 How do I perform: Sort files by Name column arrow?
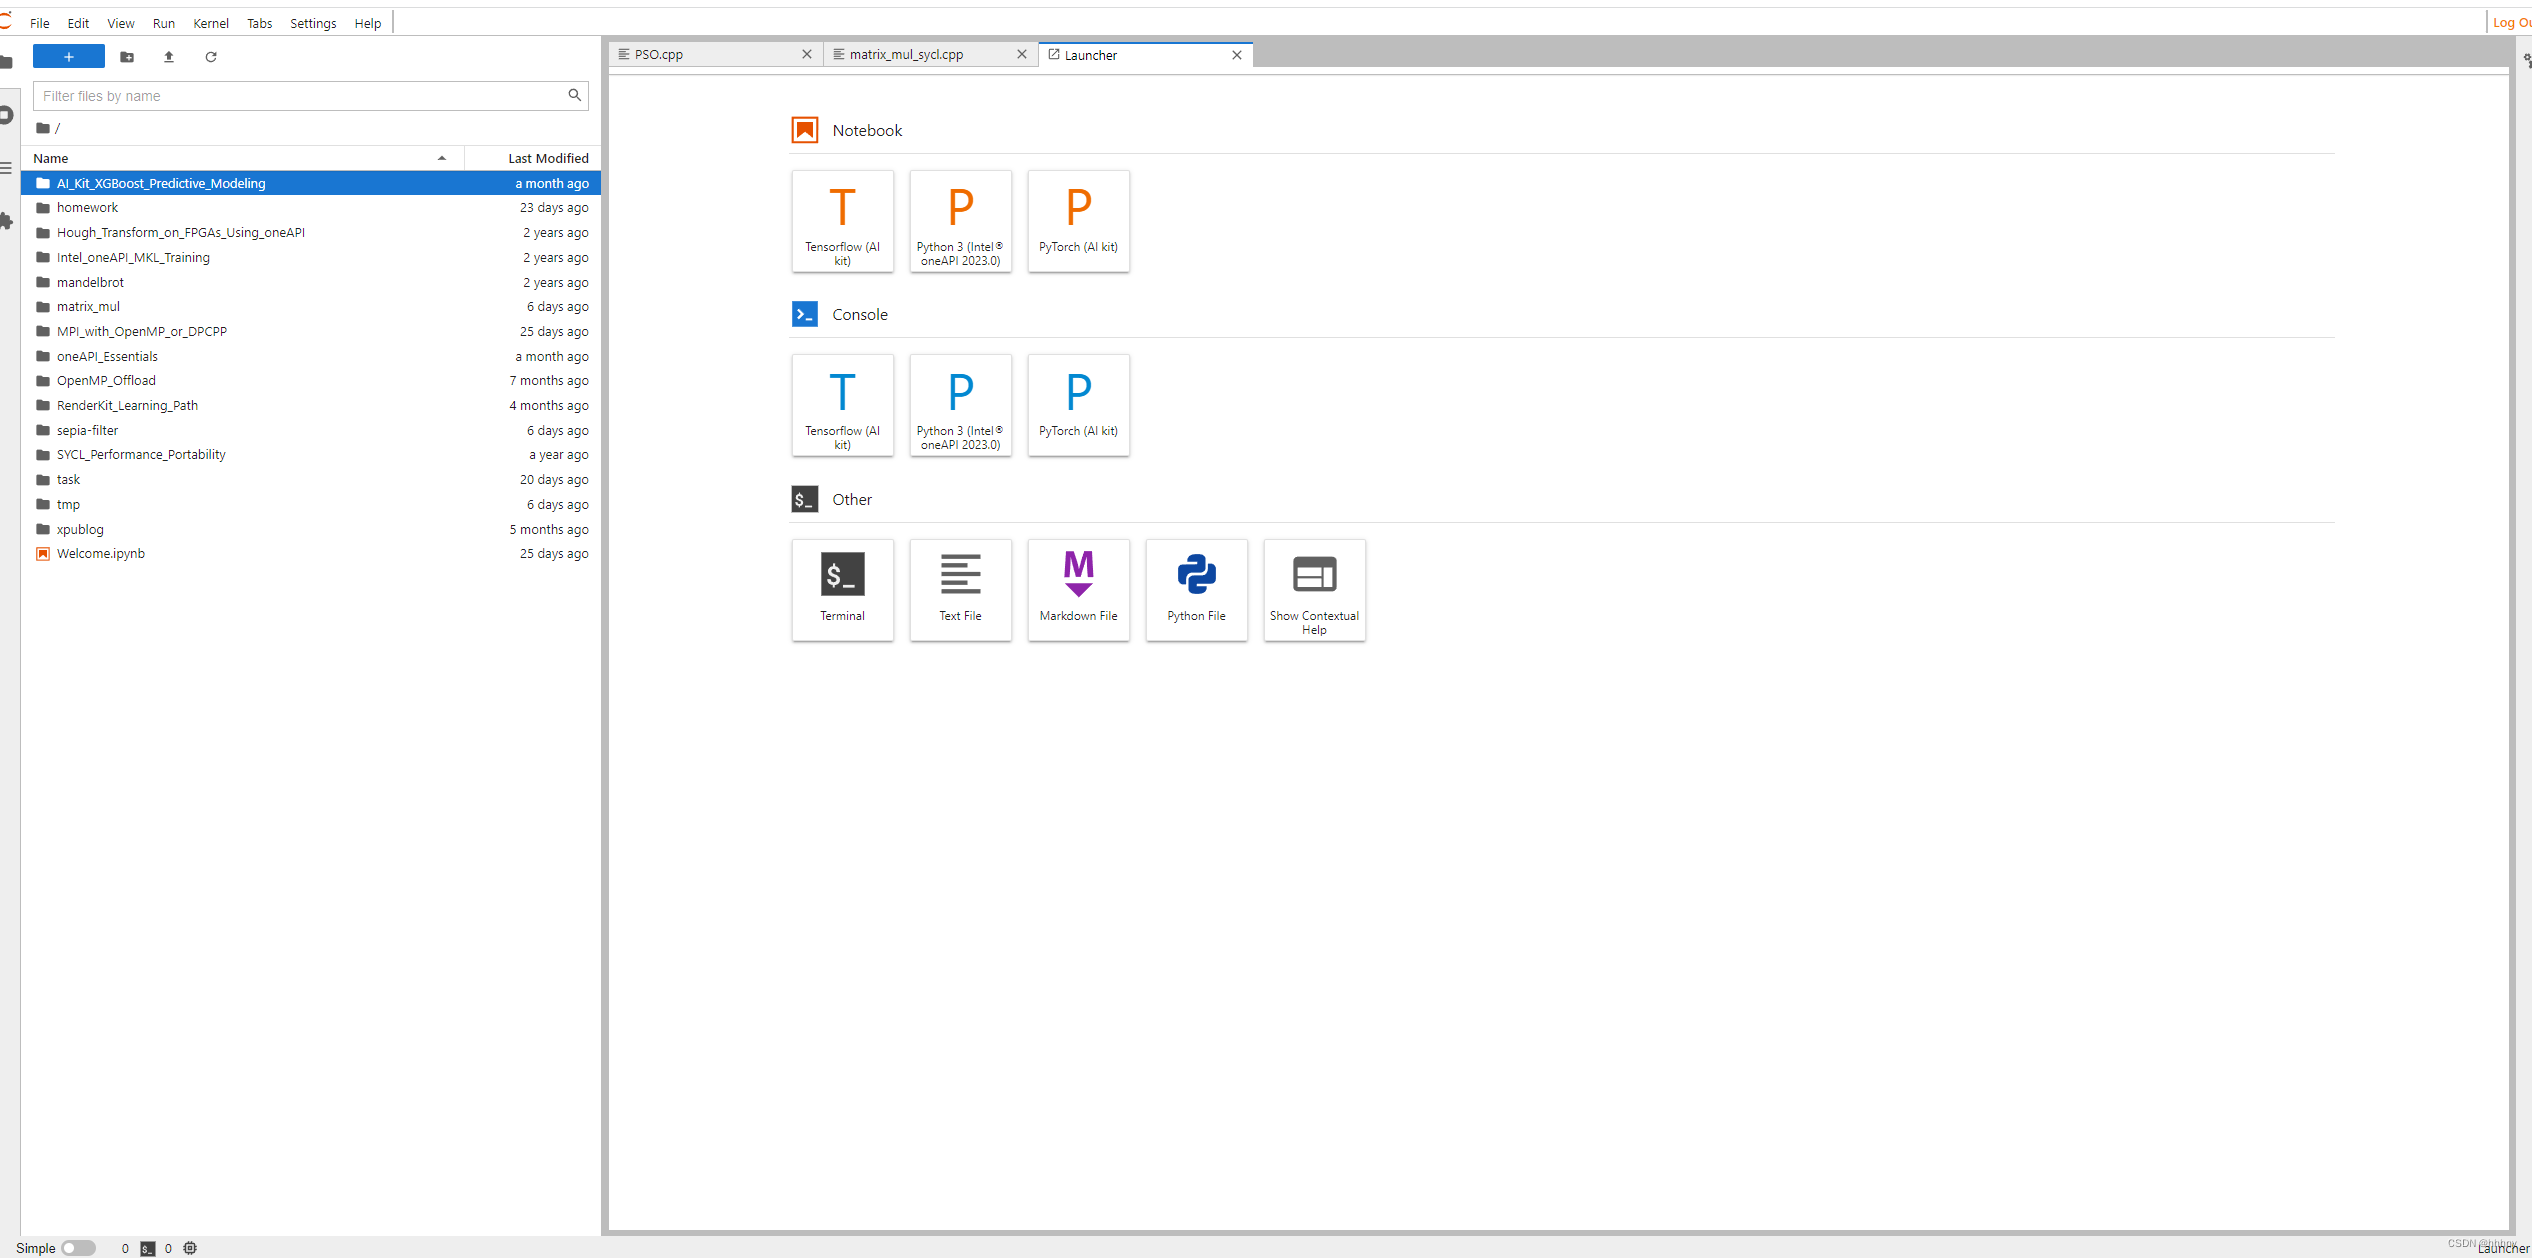441,158
